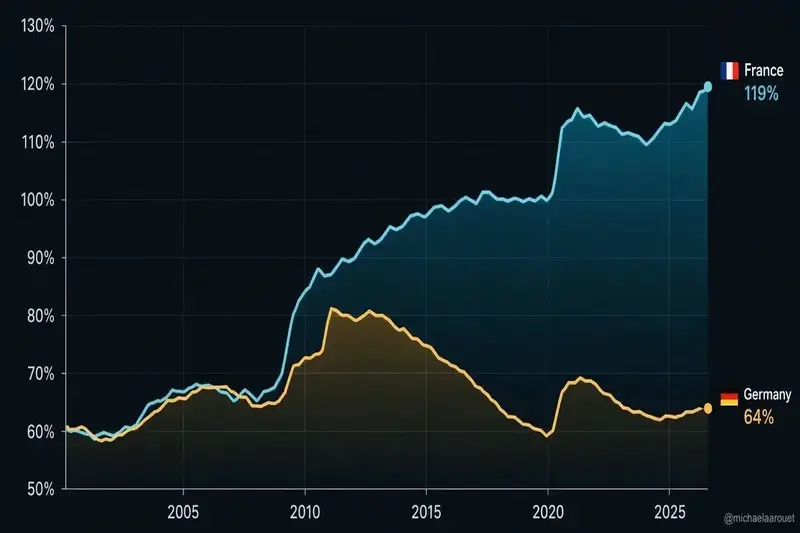Select the '119%' value label

click(761, 94)
